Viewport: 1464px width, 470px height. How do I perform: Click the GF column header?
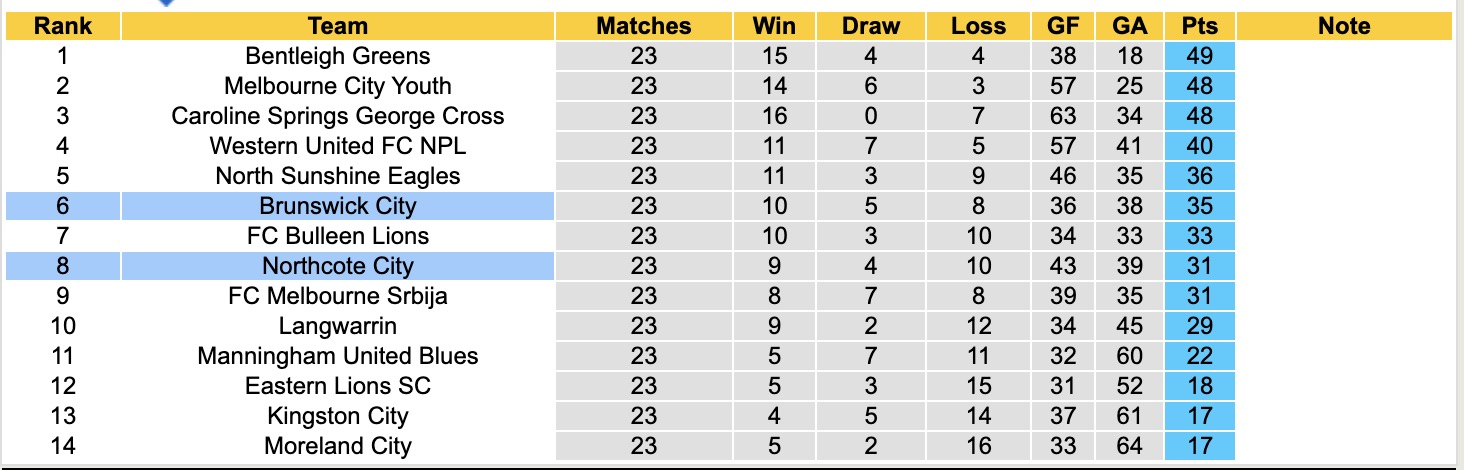click(x=1063, y=26)
